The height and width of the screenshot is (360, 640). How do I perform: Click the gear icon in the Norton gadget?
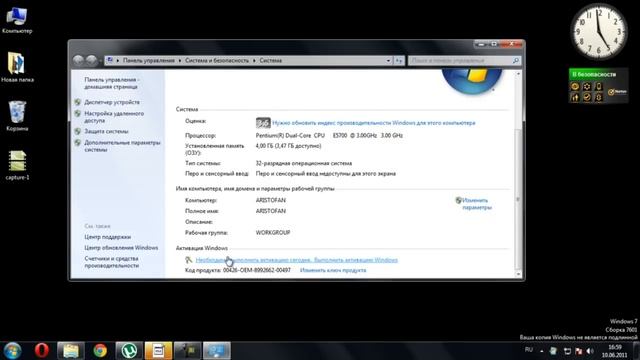[587, 86]
